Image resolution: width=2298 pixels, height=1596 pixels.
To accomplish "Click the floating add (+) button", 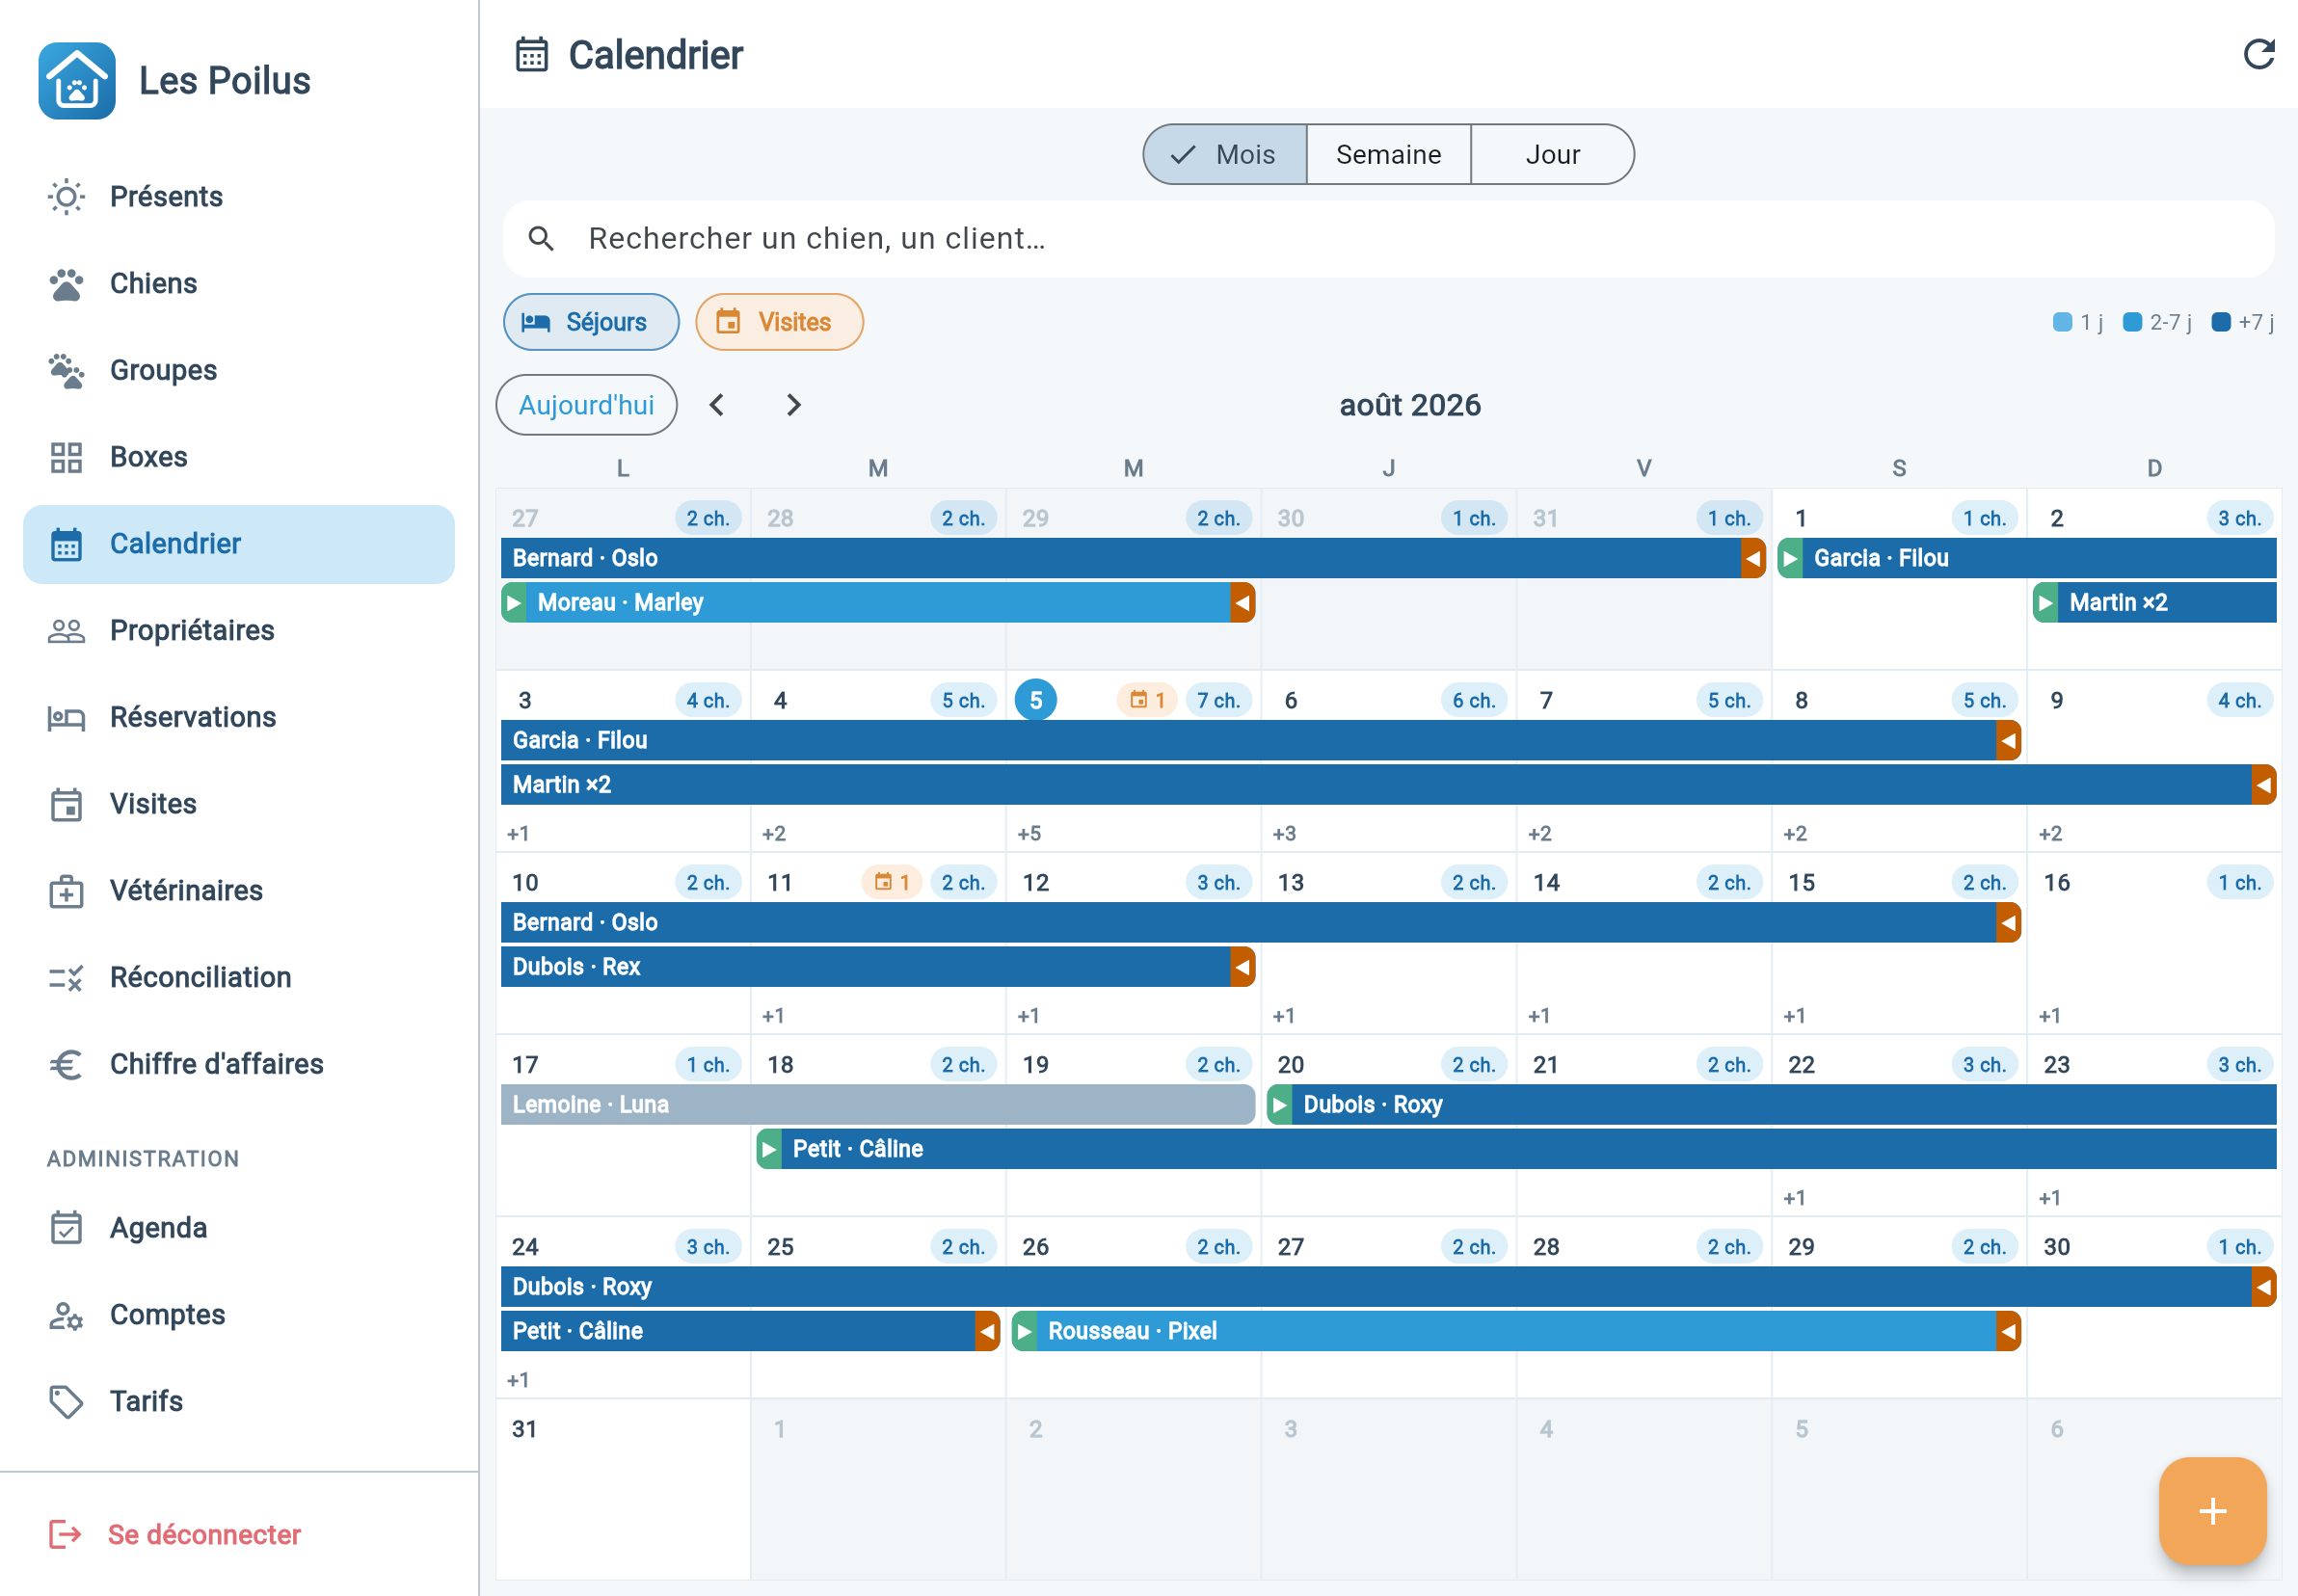I will coord(2212,1511).
